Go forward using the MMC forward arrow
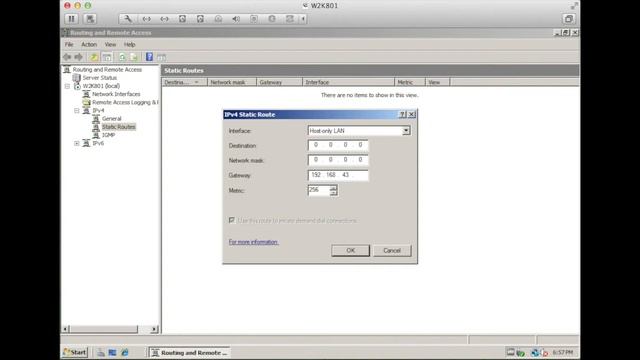The image size is (640, 360). click(x=79, y=57)
